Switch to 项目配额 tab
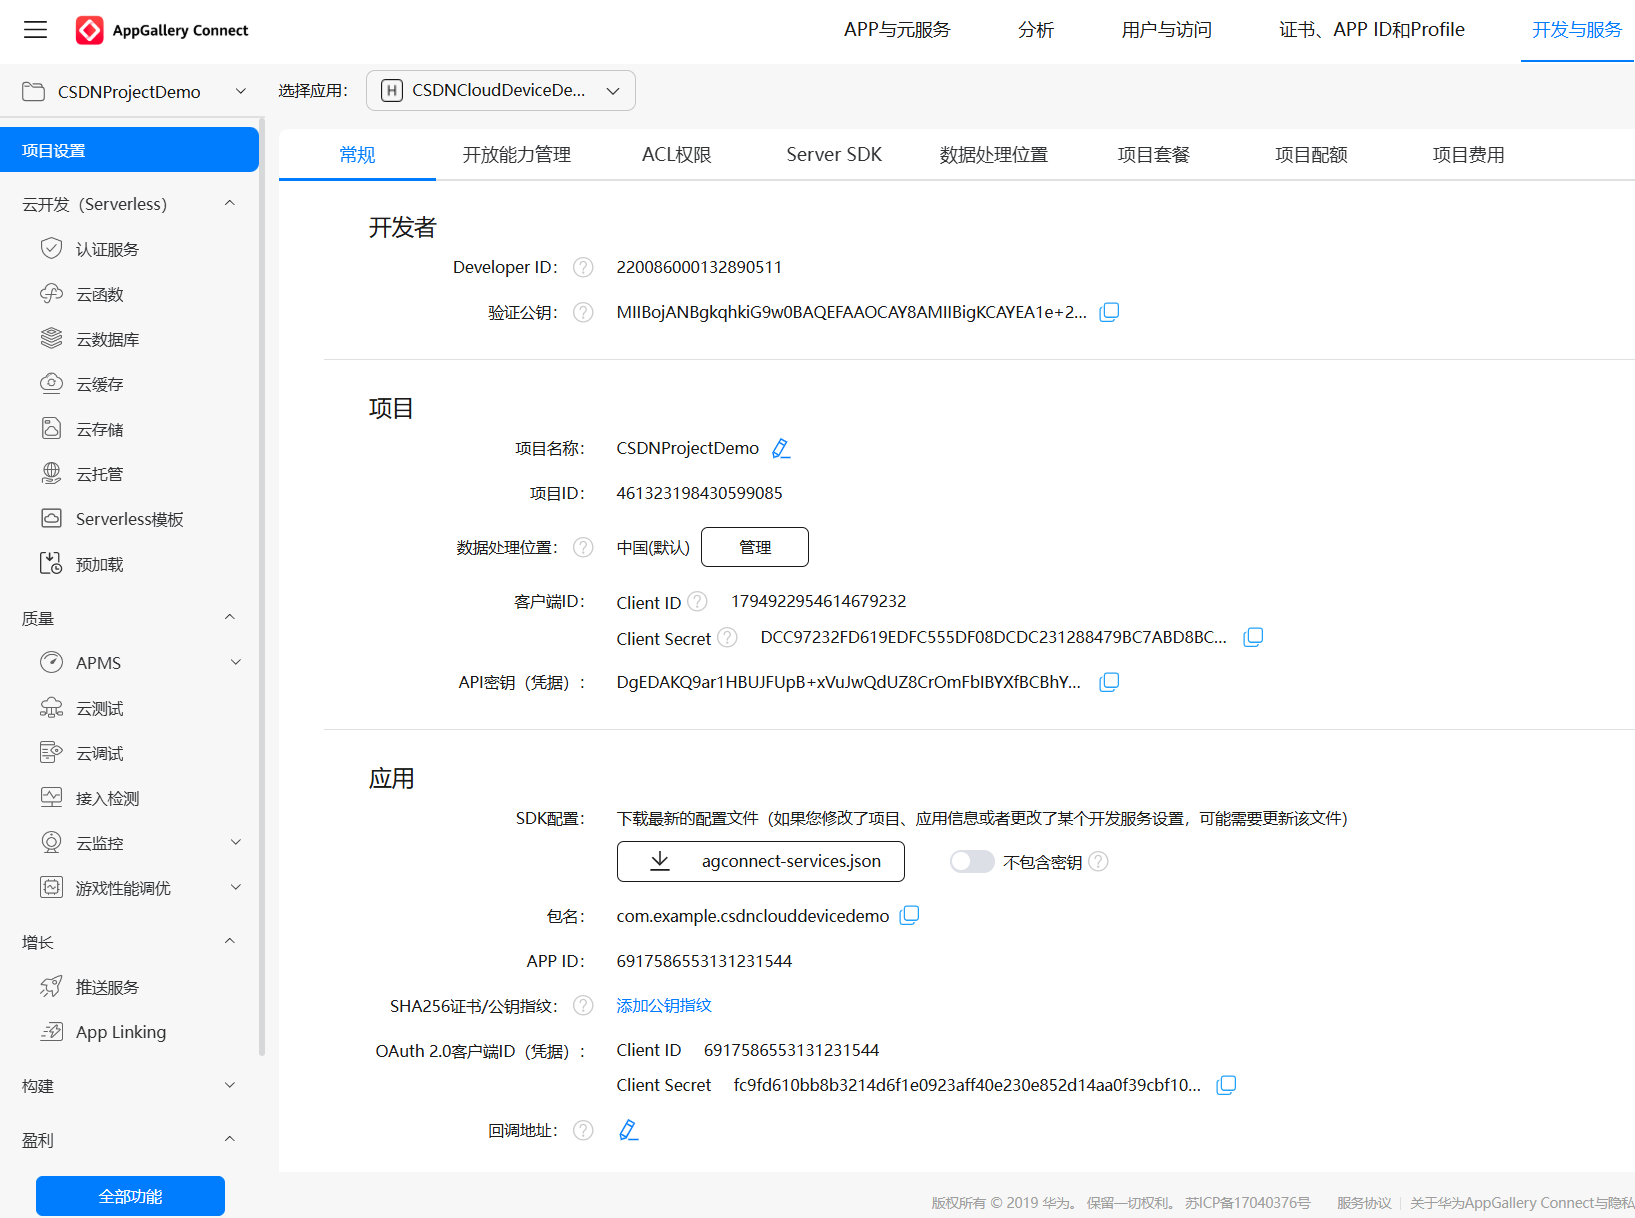1635x1218 pixels. (1311, 154)
